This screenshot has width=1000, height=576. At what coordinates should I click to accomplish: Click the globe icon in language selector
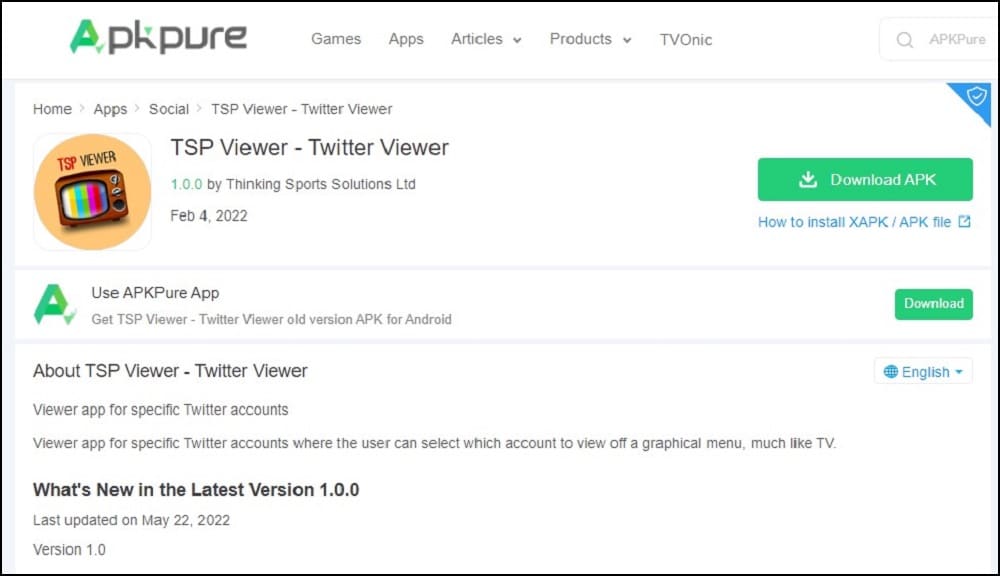[x=891, y=371]
